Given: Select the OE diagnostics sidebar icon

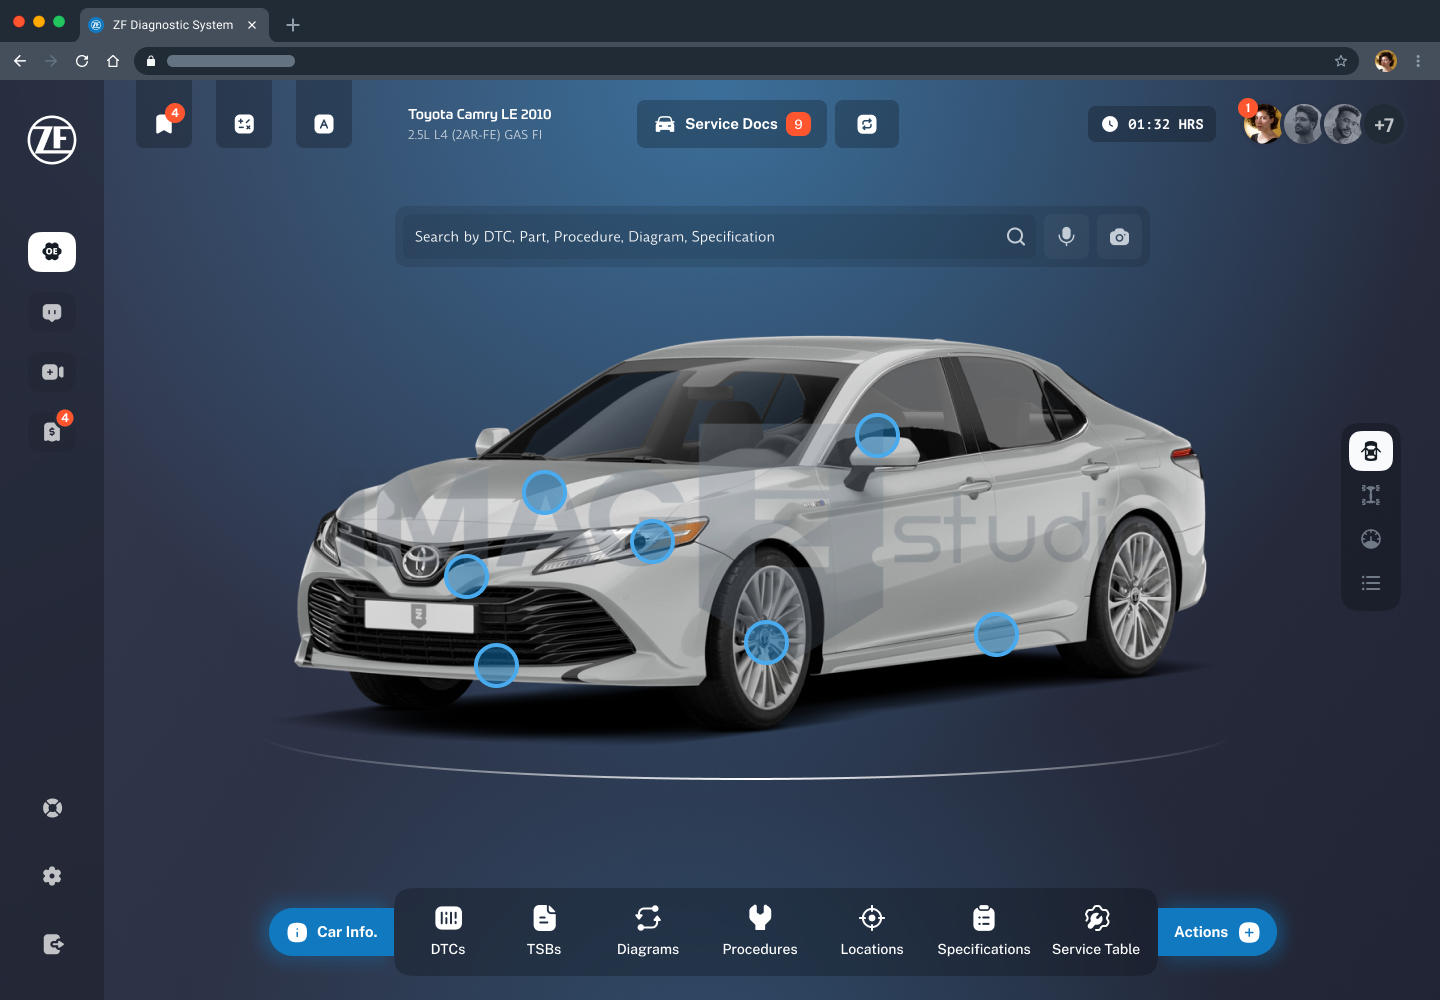Looking at the screenshot, I should [52, 252].
